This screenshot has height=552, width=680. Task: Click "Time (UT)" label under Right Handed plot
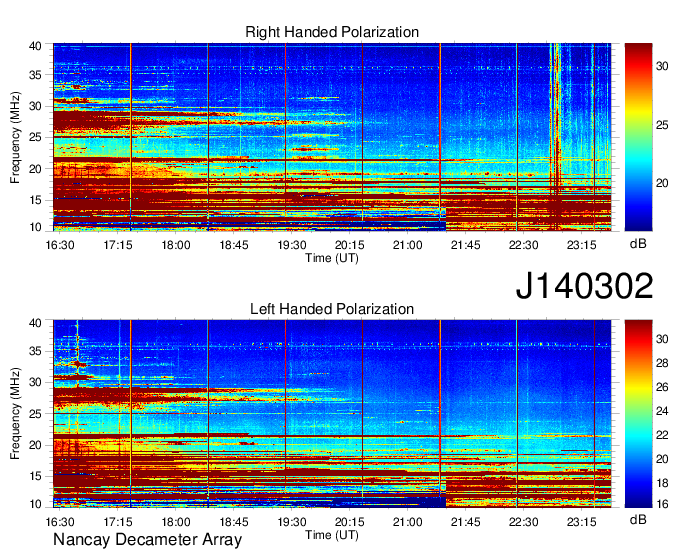click(332, 258)
